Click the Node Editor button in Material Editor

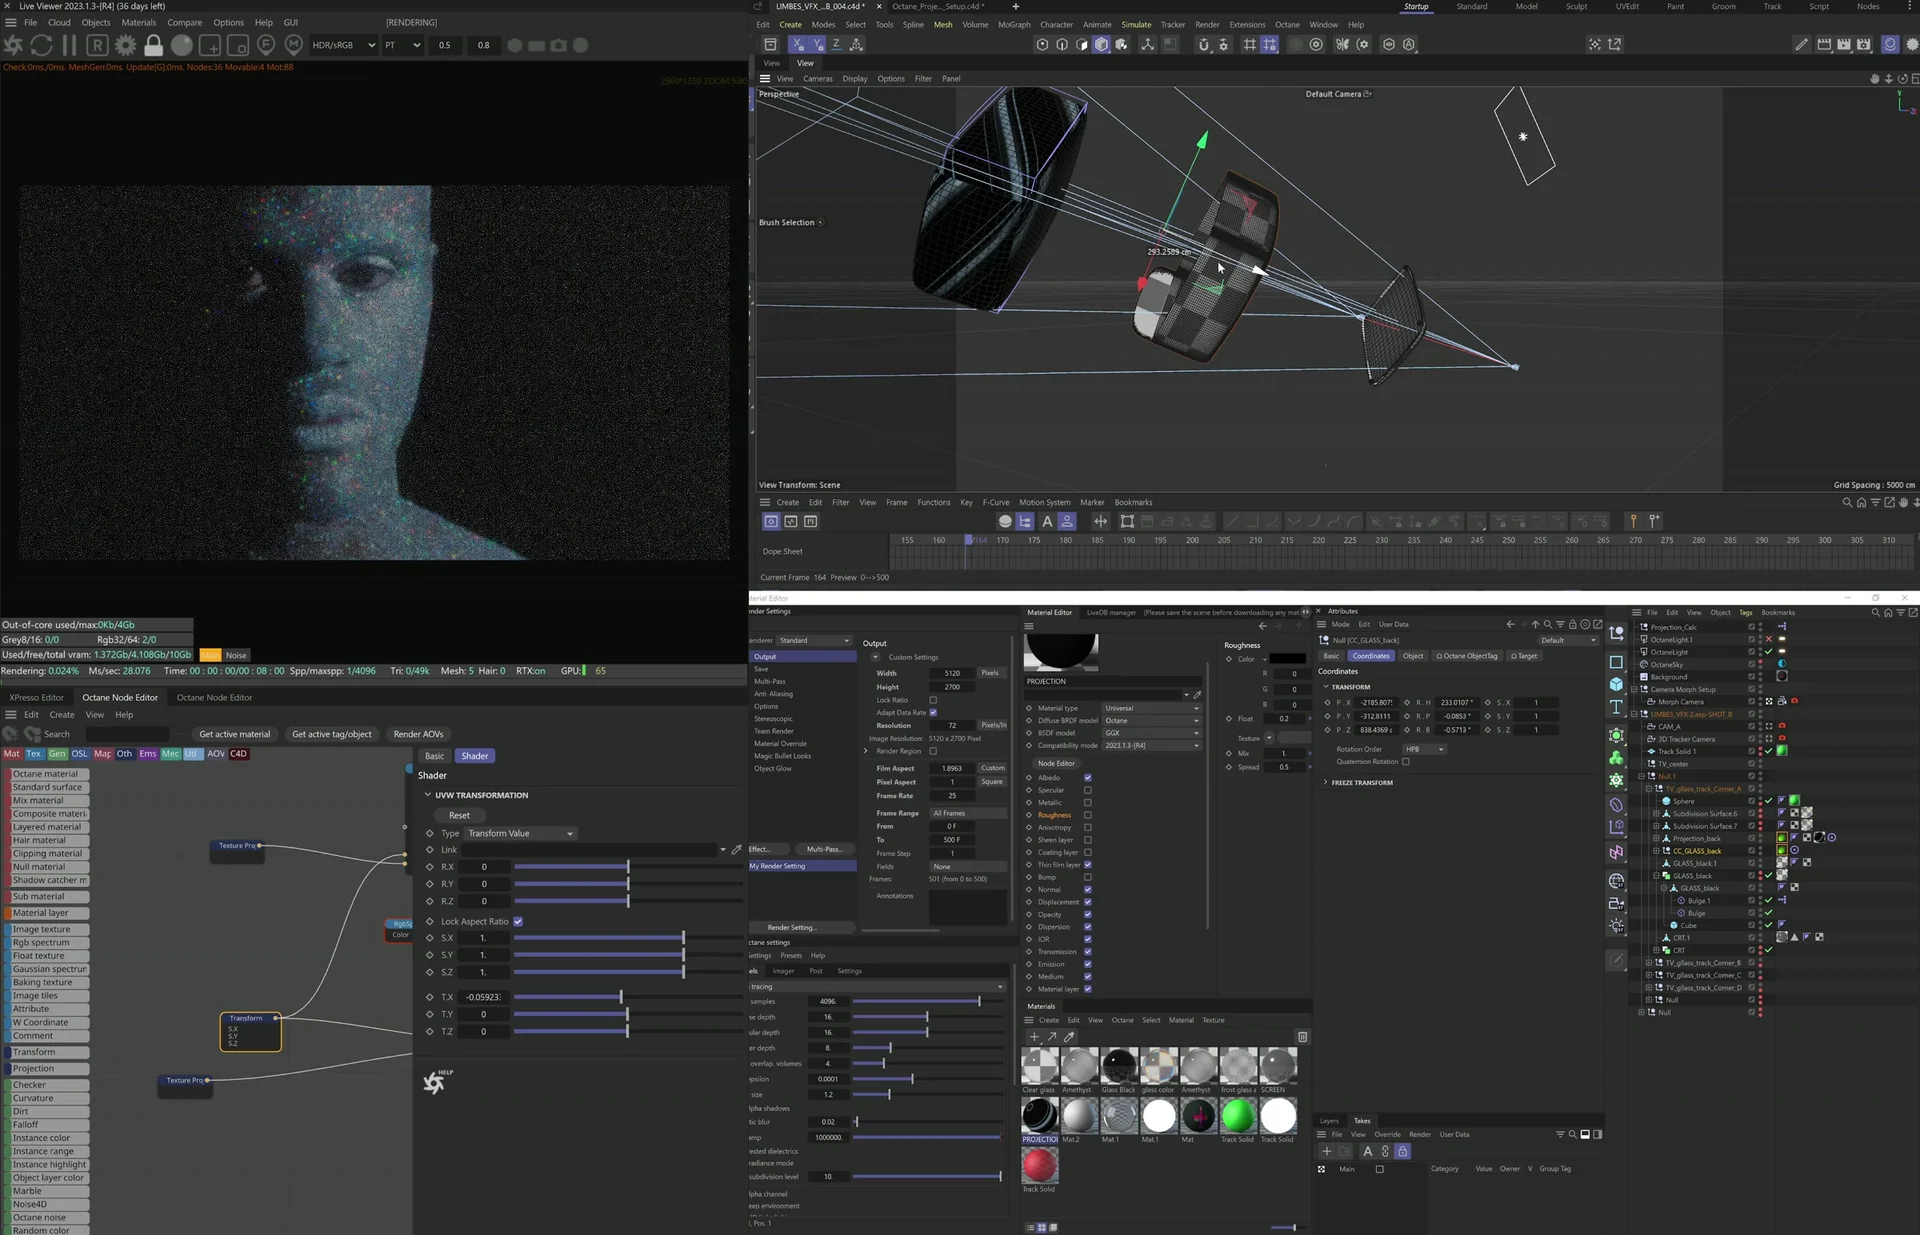[x=1056, y=763]
